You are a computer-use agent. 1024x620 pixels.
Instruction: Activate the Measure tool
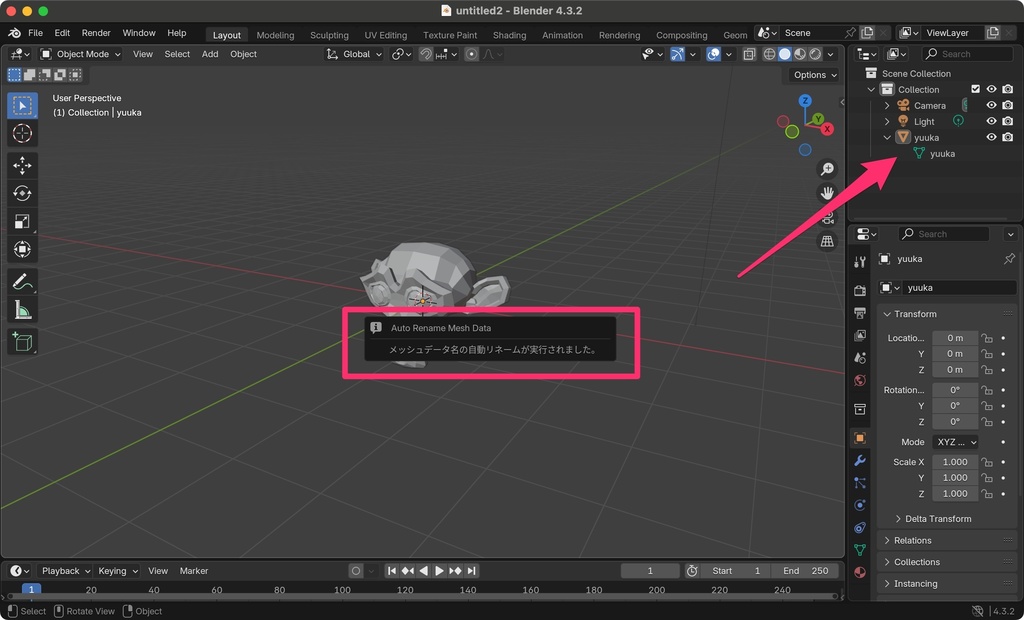click(x=22, y=311)
